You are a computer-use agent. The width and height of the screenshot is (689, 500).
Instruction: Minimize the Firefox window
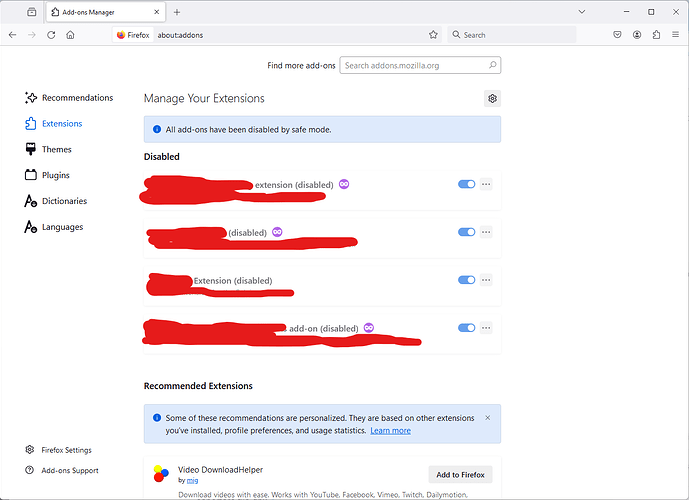pos(627,12)
